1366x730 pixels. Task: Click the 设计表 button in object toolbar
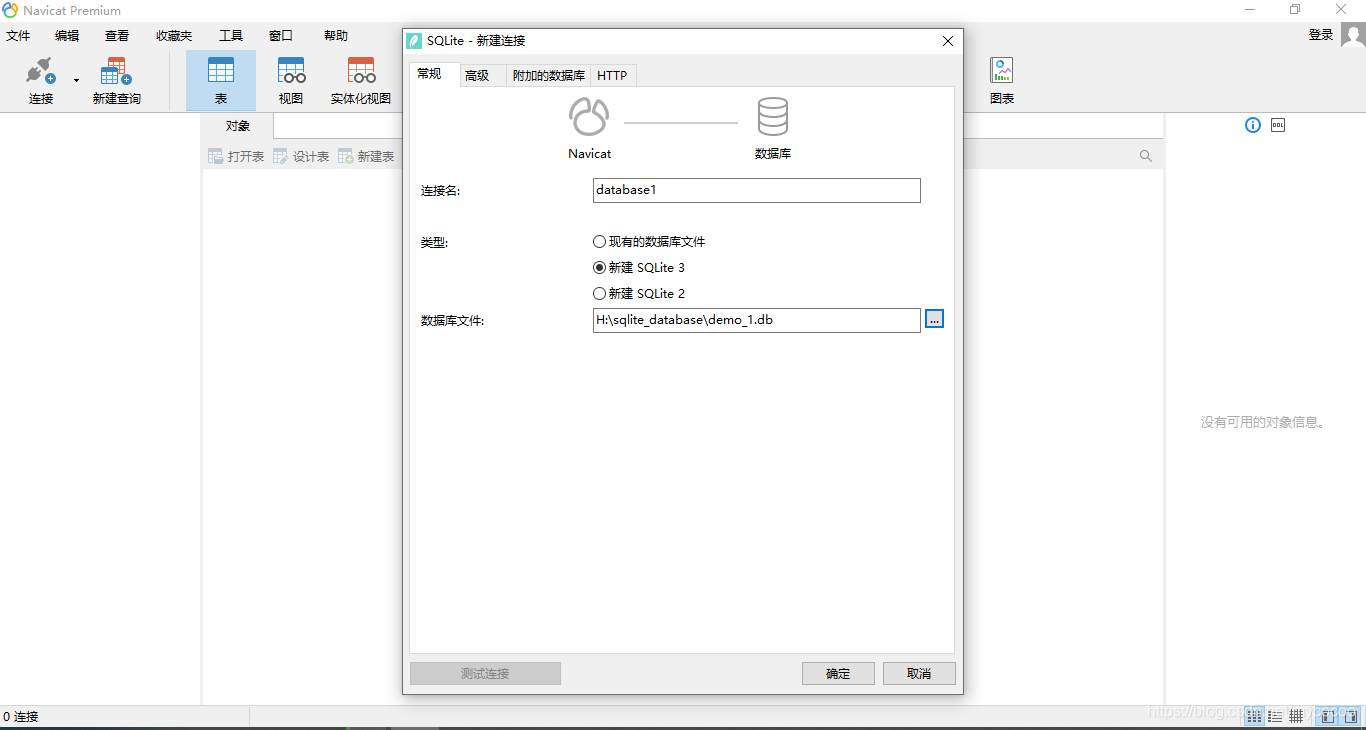pyautogui.click(x=301, y=156)
